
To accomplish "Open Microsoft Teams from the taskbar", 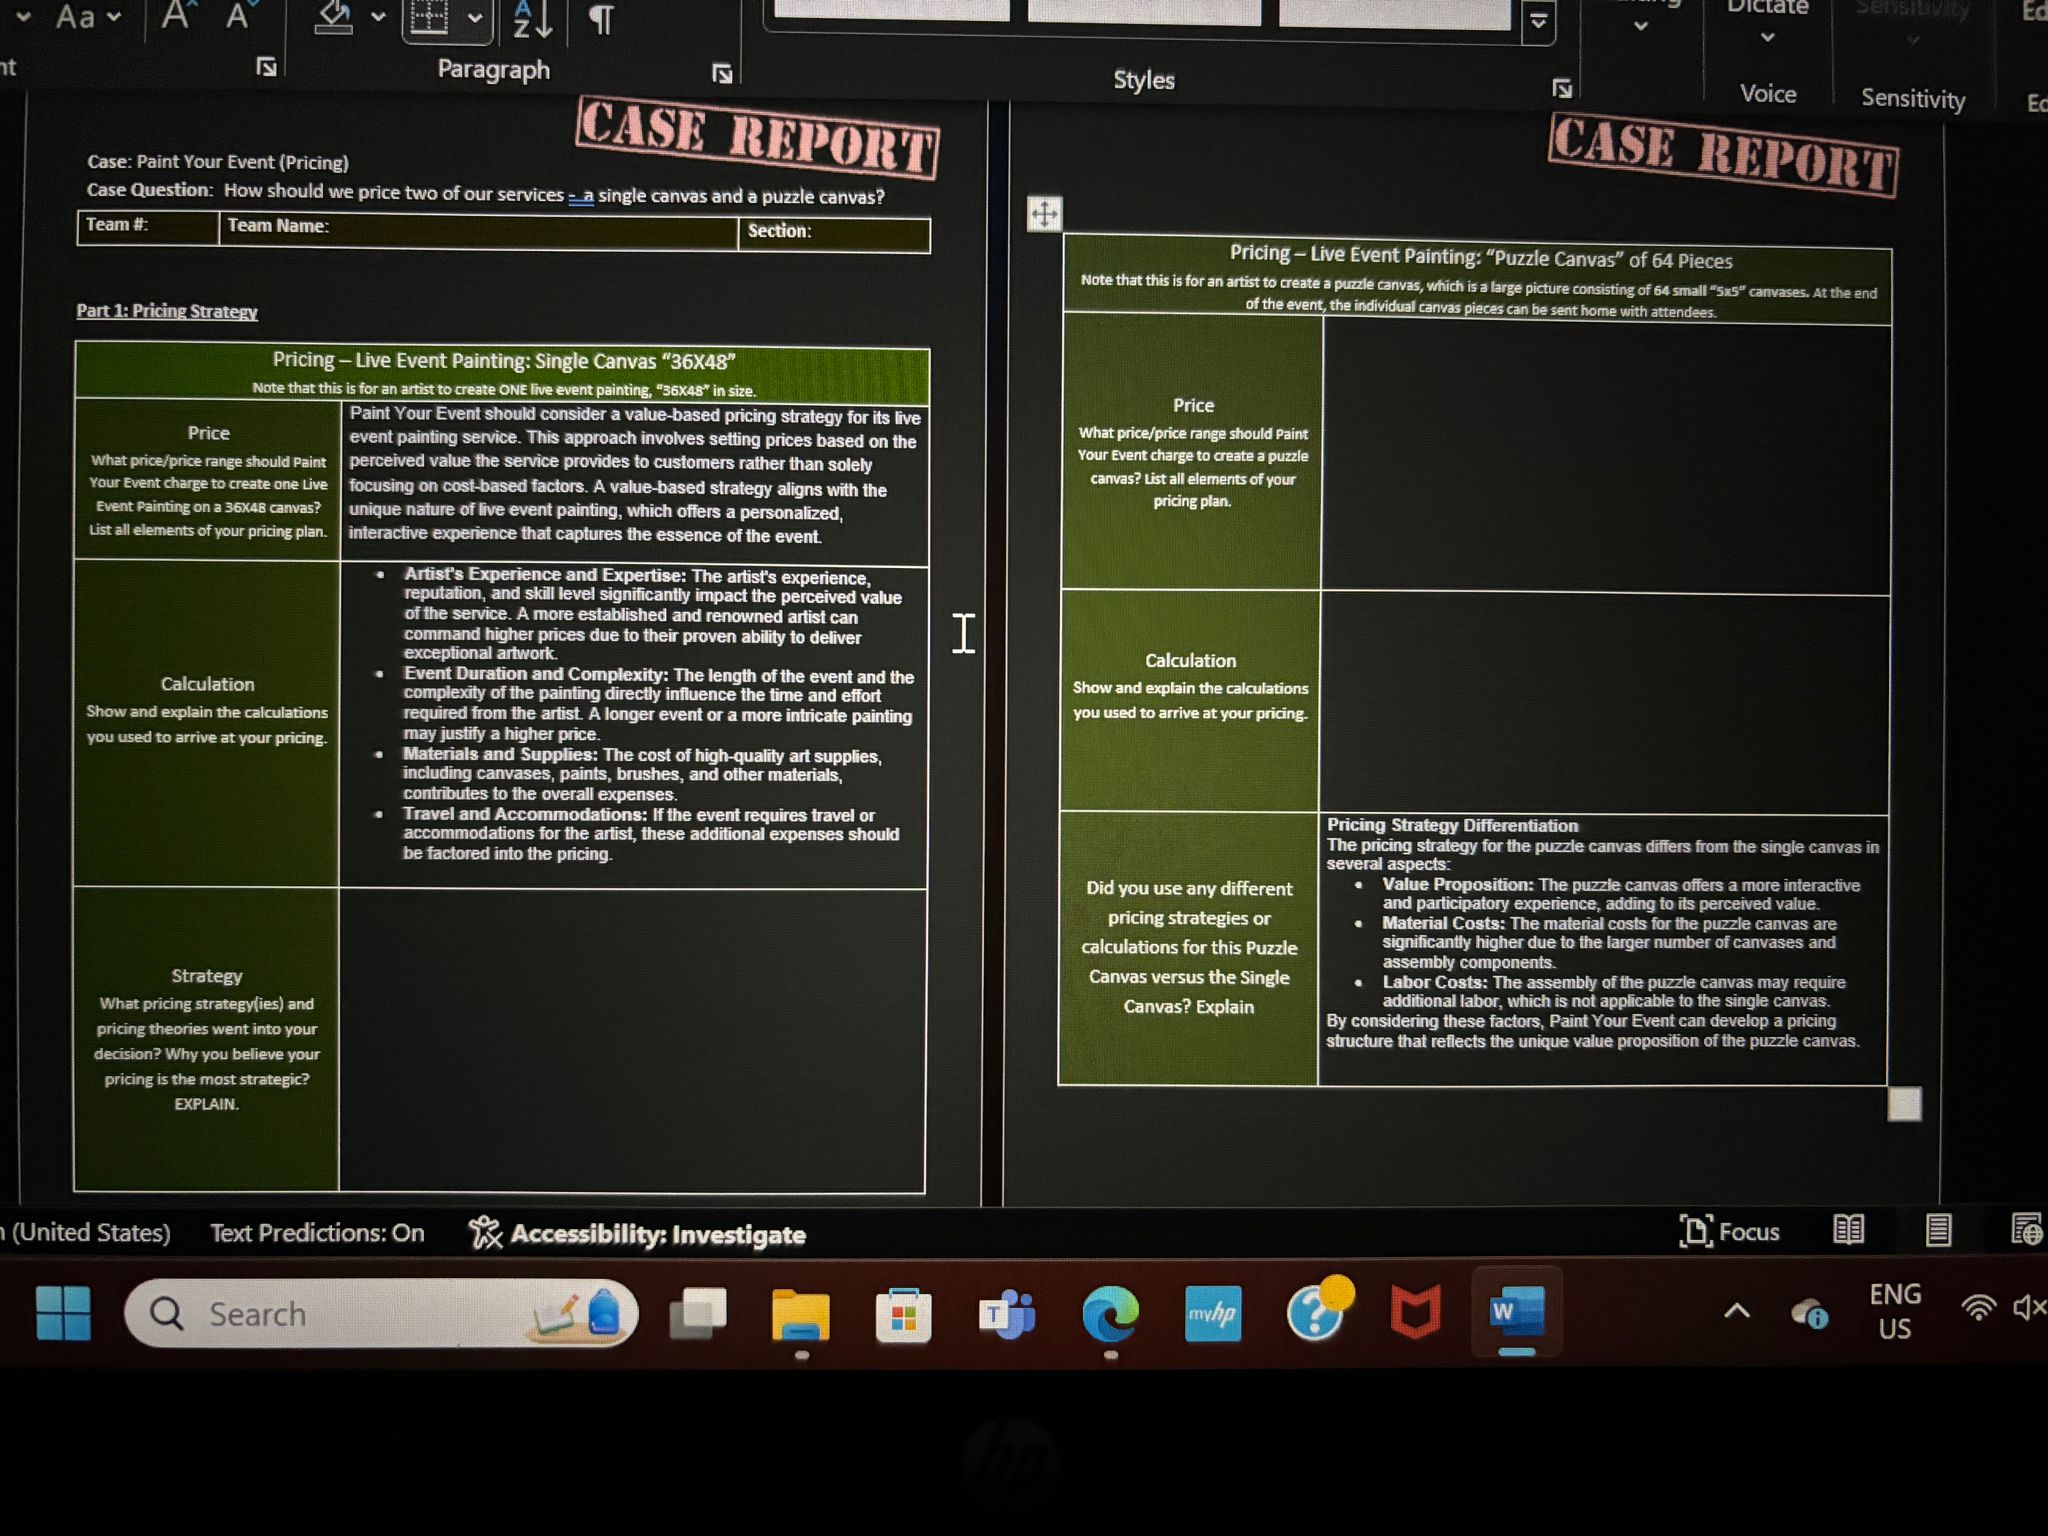I will [x=1007, y=1314].
